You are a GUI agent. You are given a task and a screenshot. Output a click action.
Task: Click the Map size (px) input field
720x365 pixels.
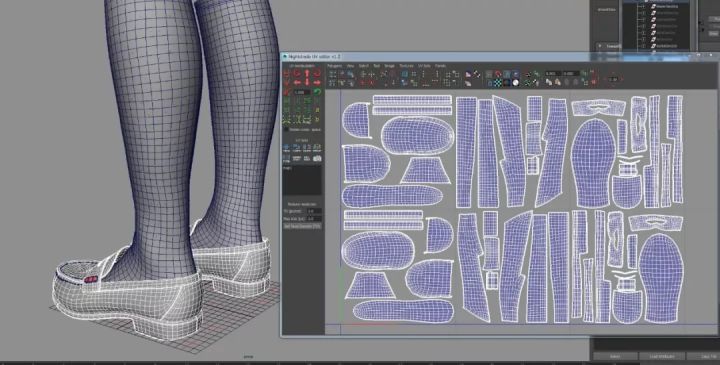click(314, 219)
